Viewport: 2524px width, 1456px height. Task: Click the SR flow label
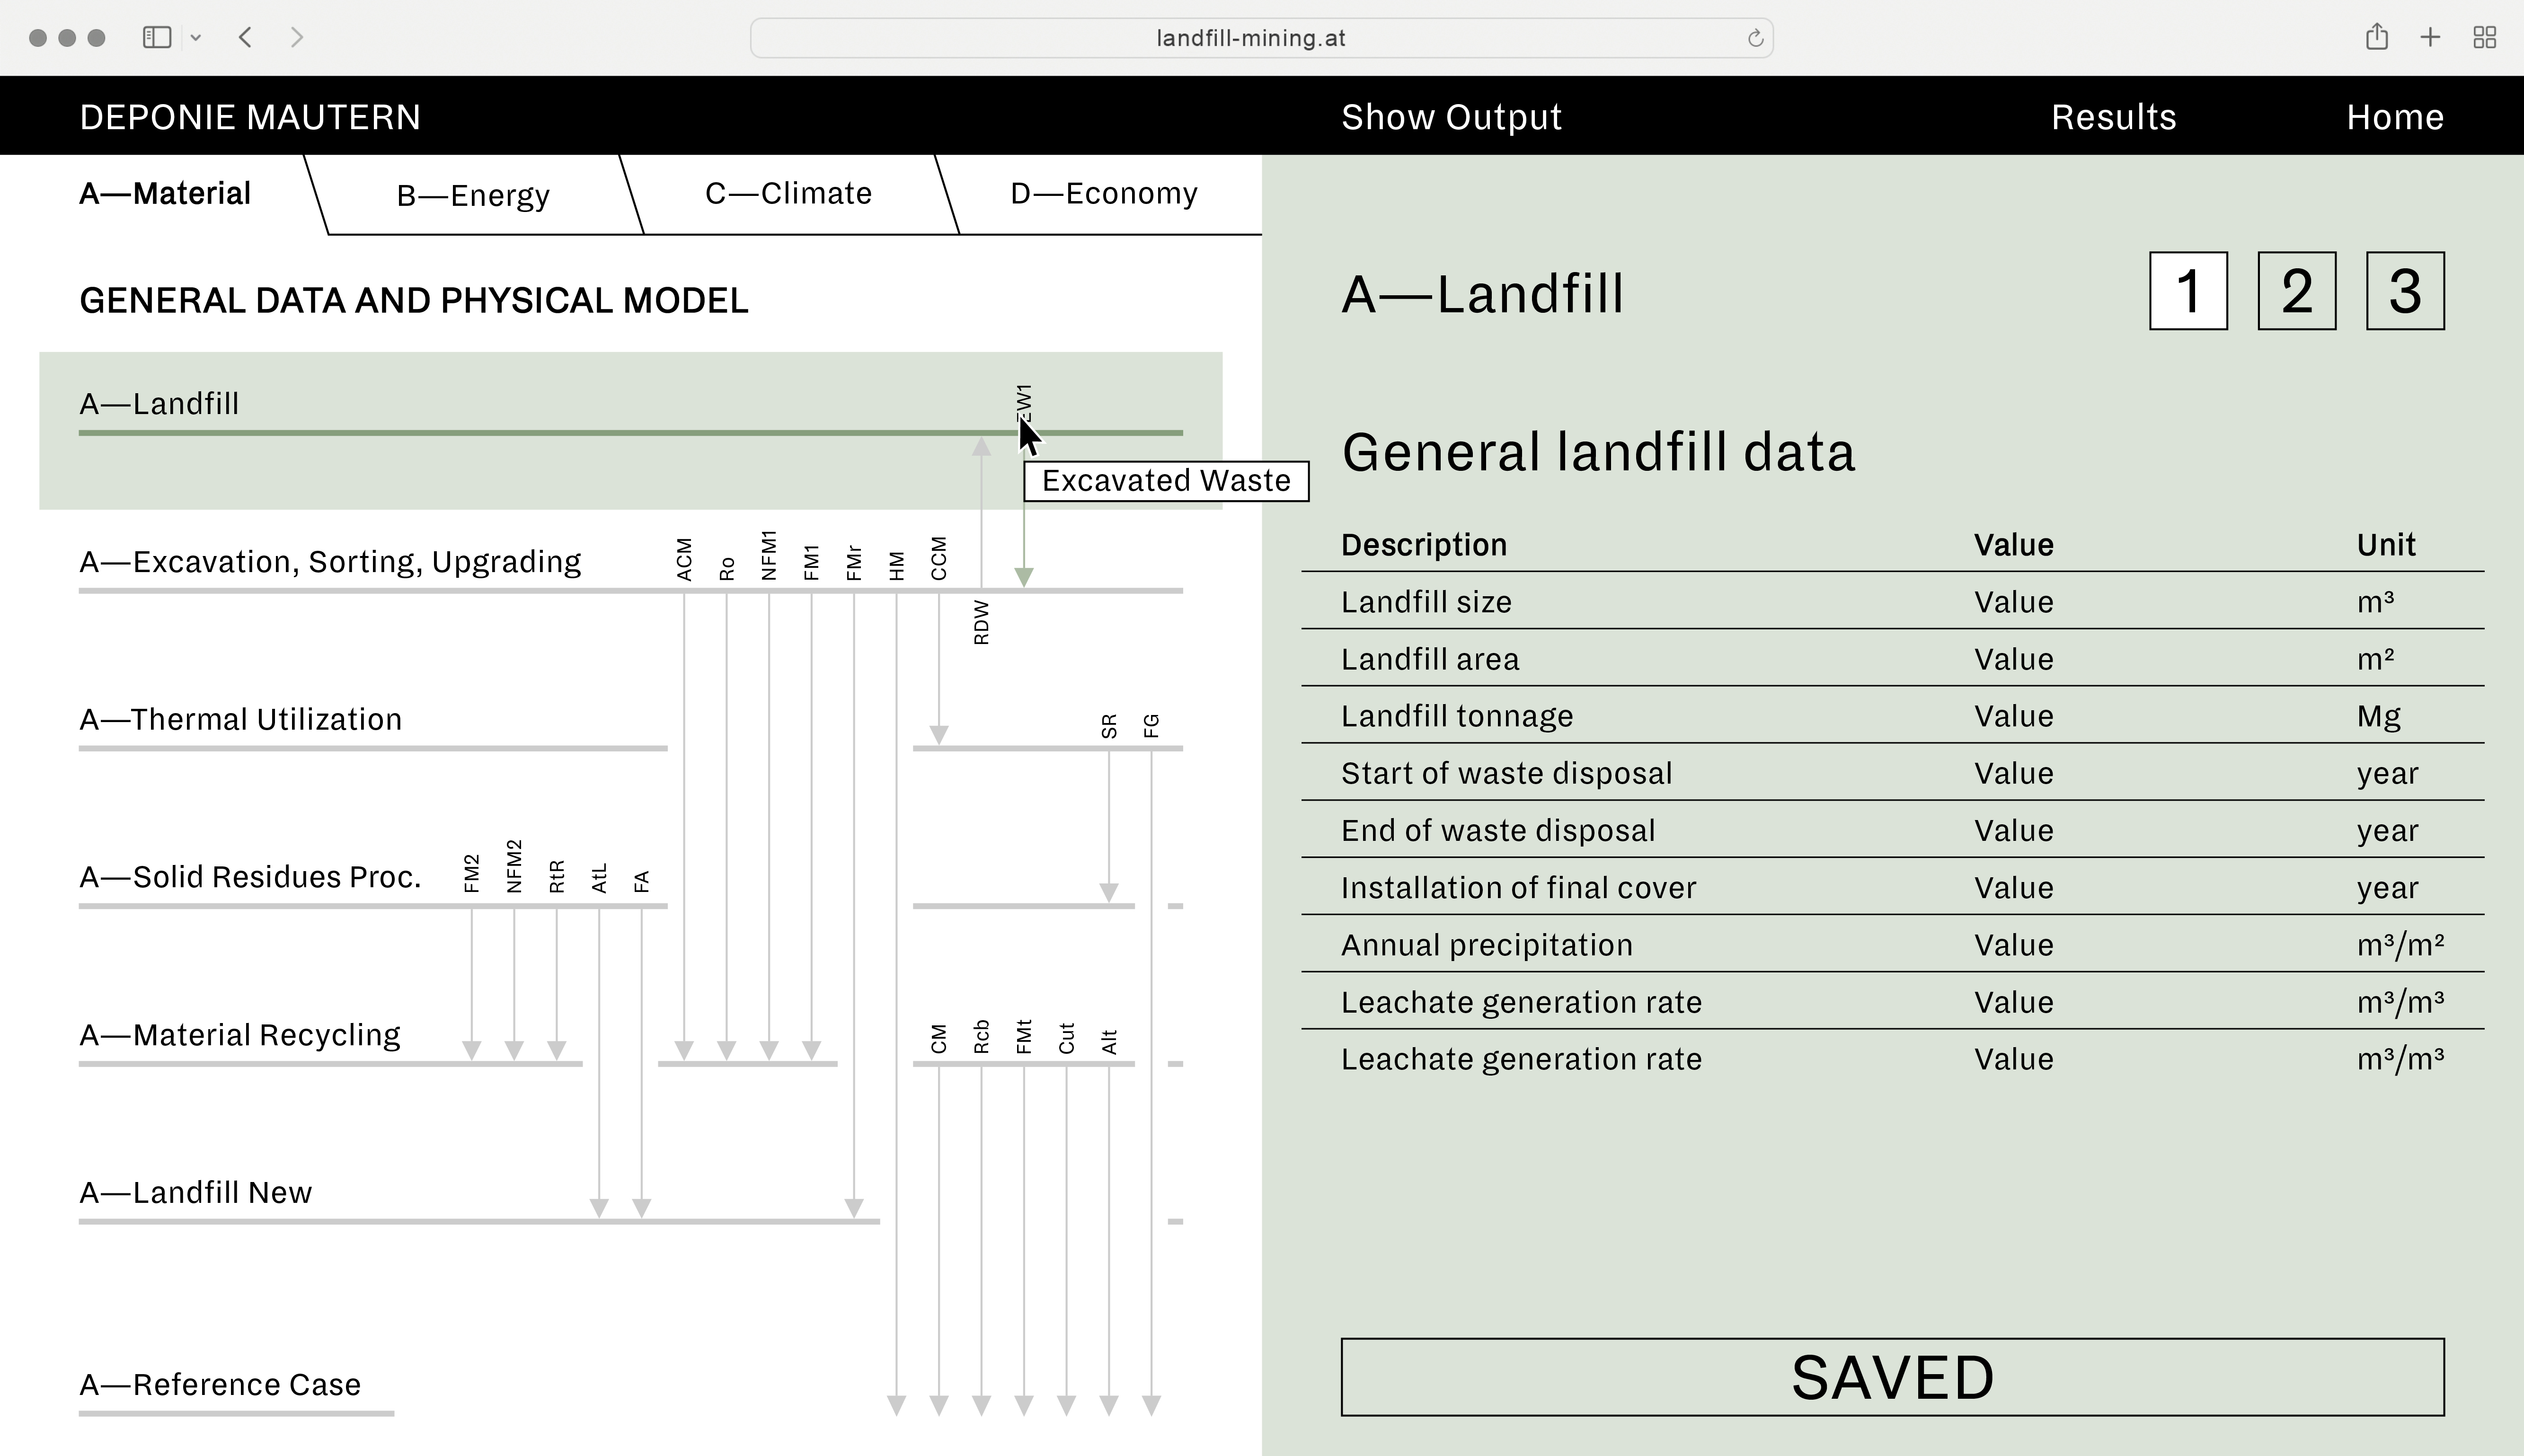pos(1109,726)
